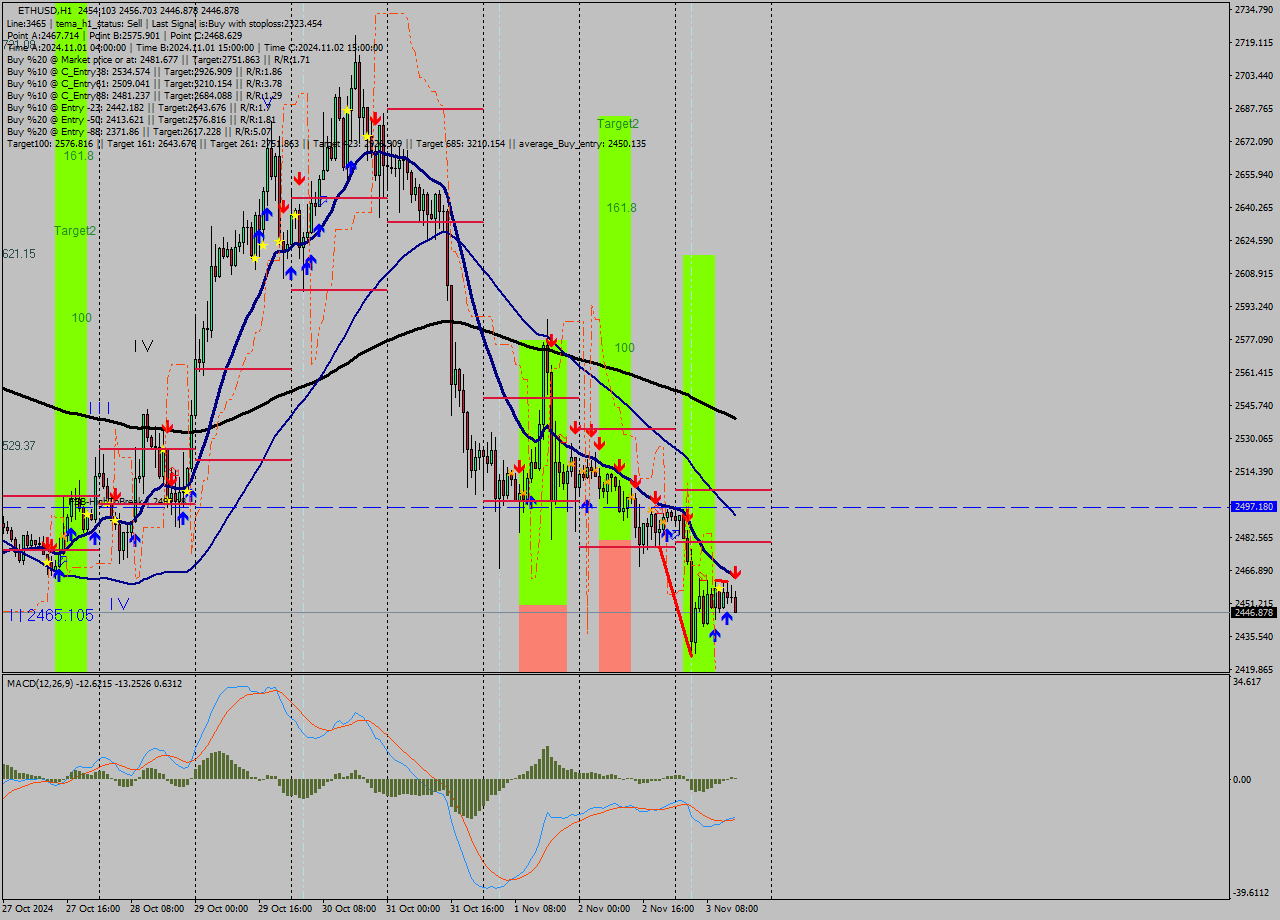The width and height of the screenshot is (1280, 920).
Task: Click the 2497.180 dashed line price tag
Action: [x=1254, y=507]
